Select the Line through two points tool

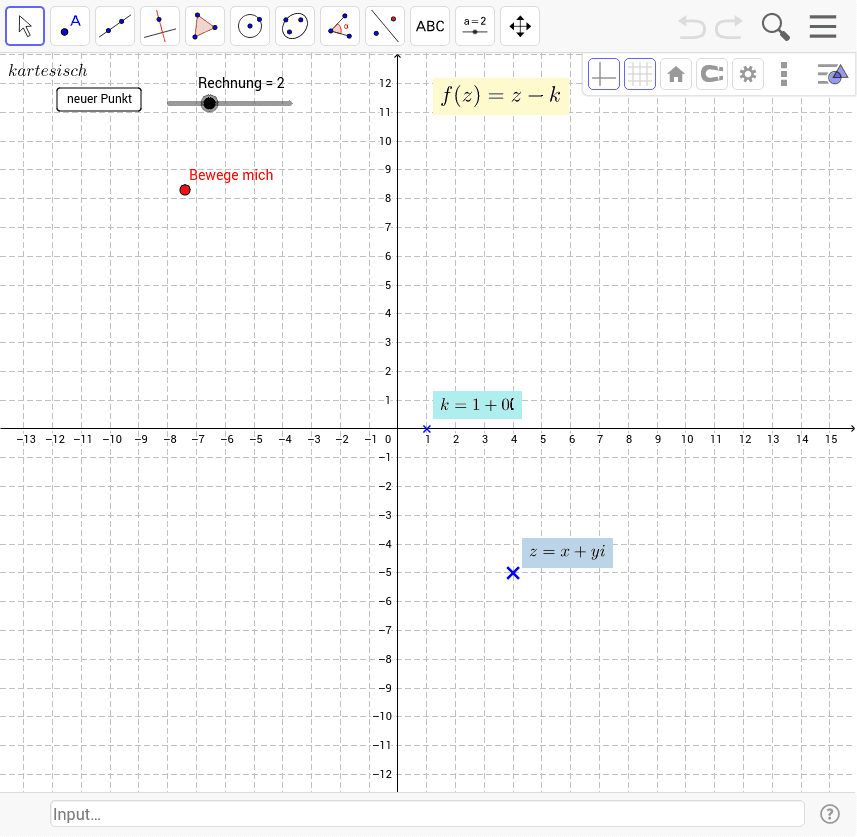(x=115, y=26)
